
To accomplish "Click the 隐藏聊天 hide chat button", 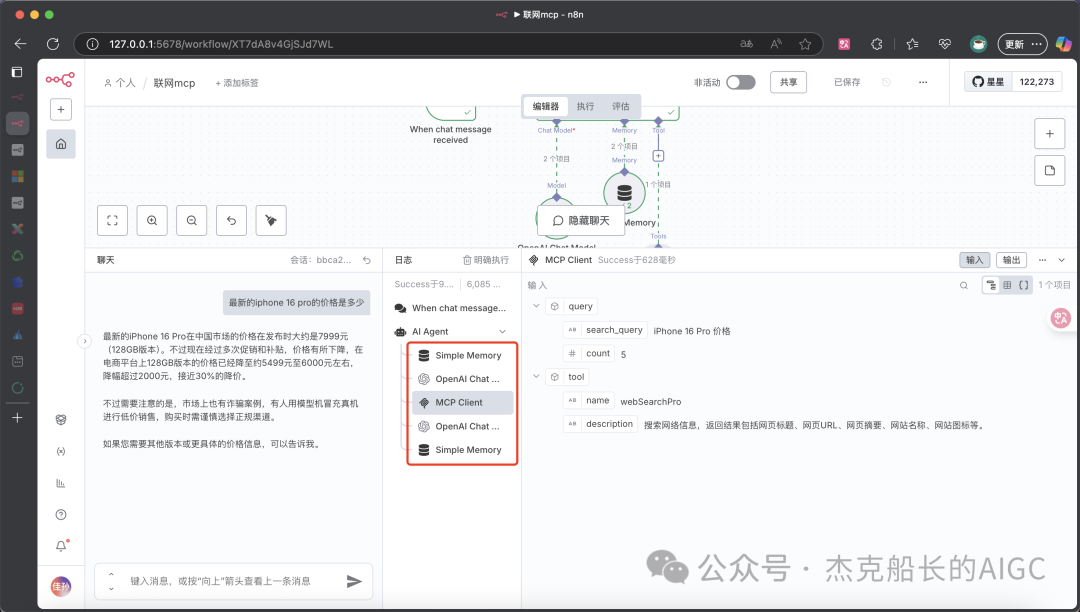I will pos(581,220).
